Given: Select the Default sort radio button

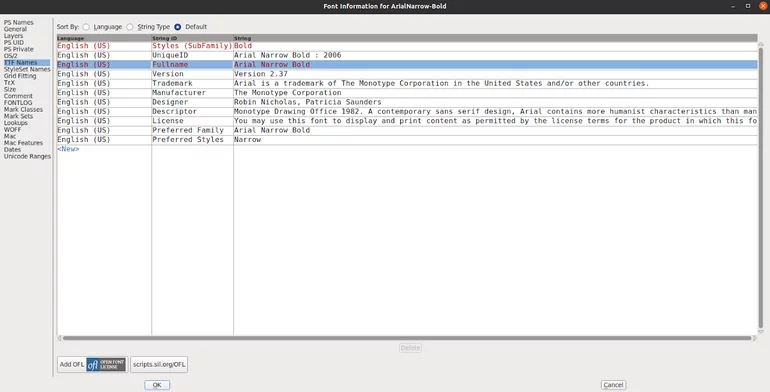Looking at the screenshot, I should (177, 27).
